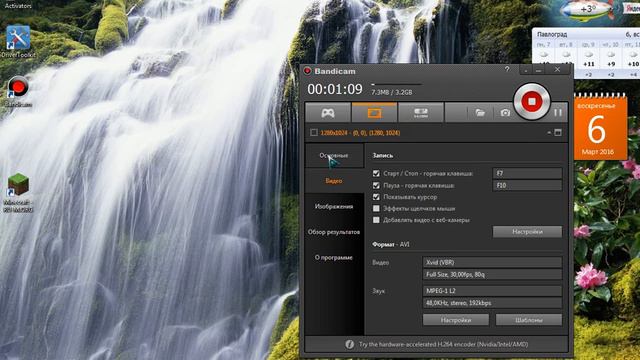Click the 00:01:09 recording timer
The width and height of the screenshot is (640, 360).
335,89
